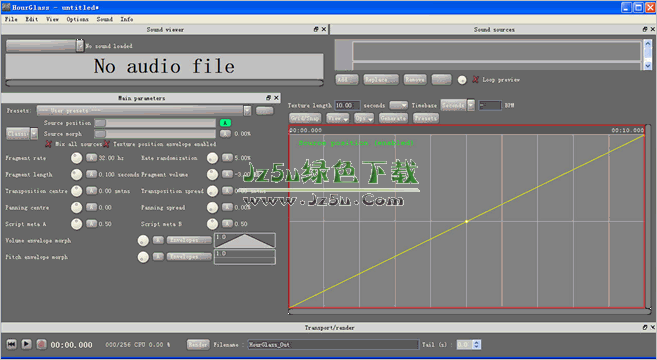Open the View dropdown above envelope editor
Image resolution: width=657 pixels, height=360 pixels.
pyautogui.click(x=338, y=118)
